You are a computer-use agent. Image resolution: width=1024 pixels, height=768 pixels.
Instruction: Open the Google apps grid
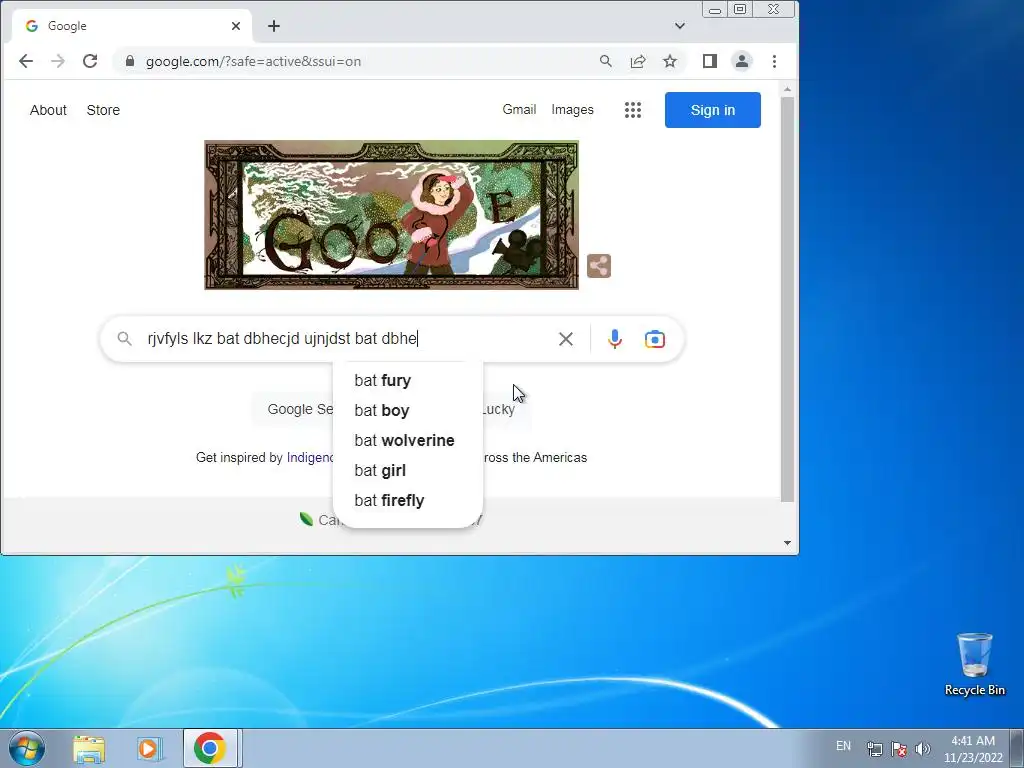pos(633,110)
